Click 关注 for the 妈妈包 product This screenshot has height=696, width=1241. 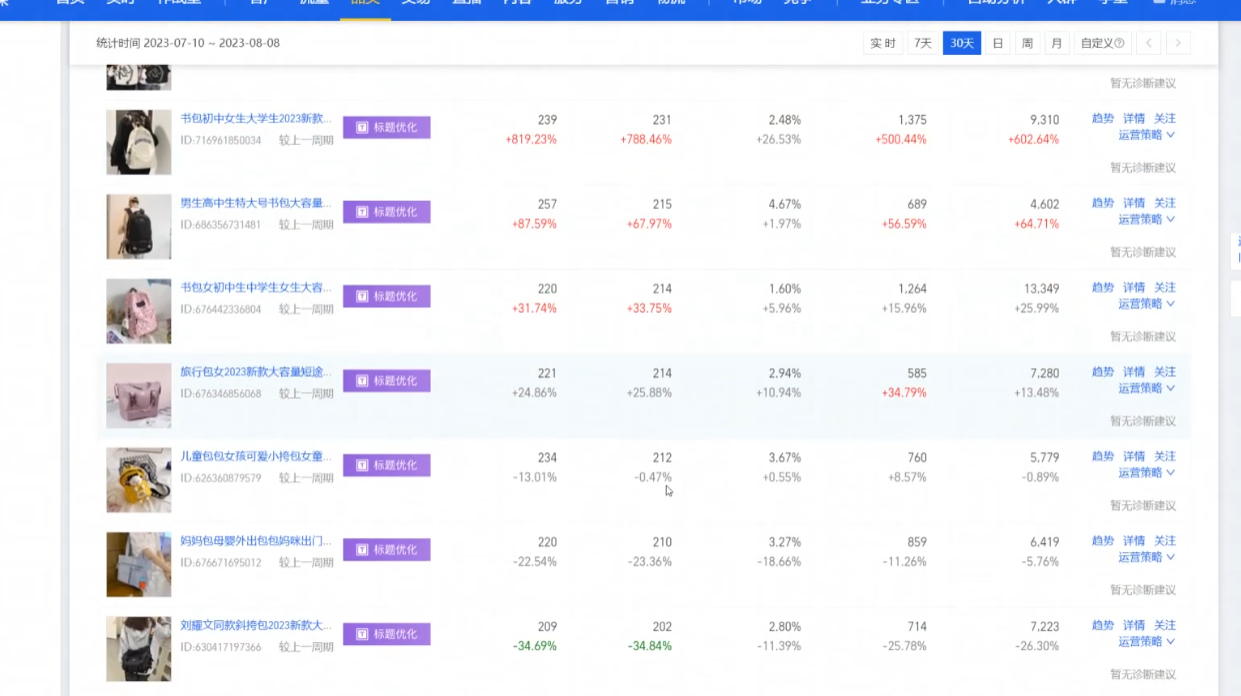[1164, 541]
